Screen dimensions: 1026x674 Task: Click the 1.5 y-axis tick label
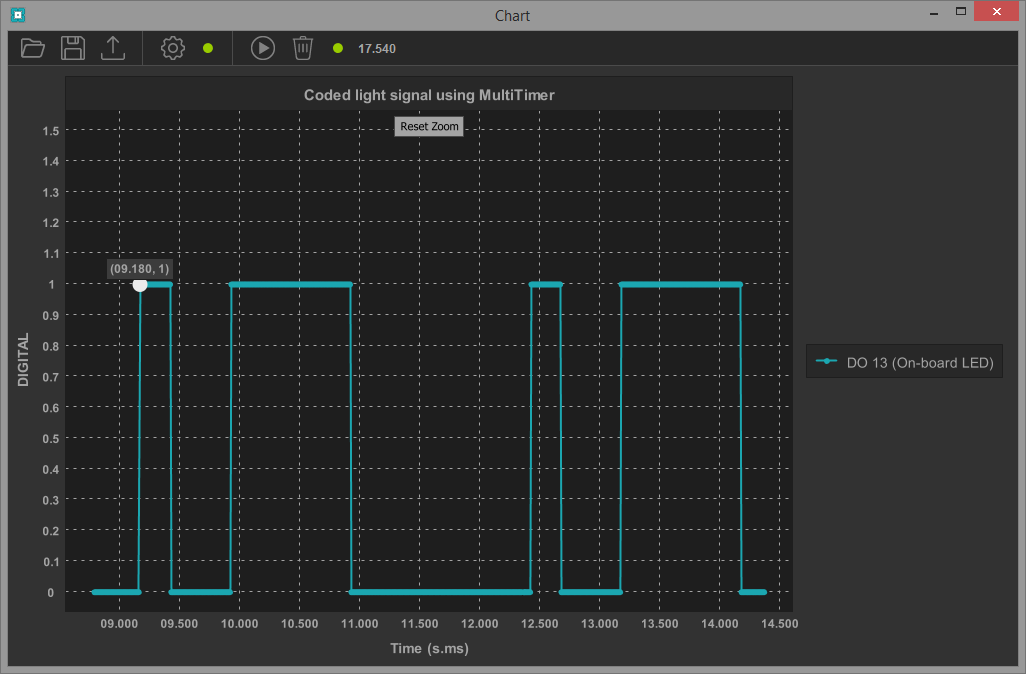[50, 131]
